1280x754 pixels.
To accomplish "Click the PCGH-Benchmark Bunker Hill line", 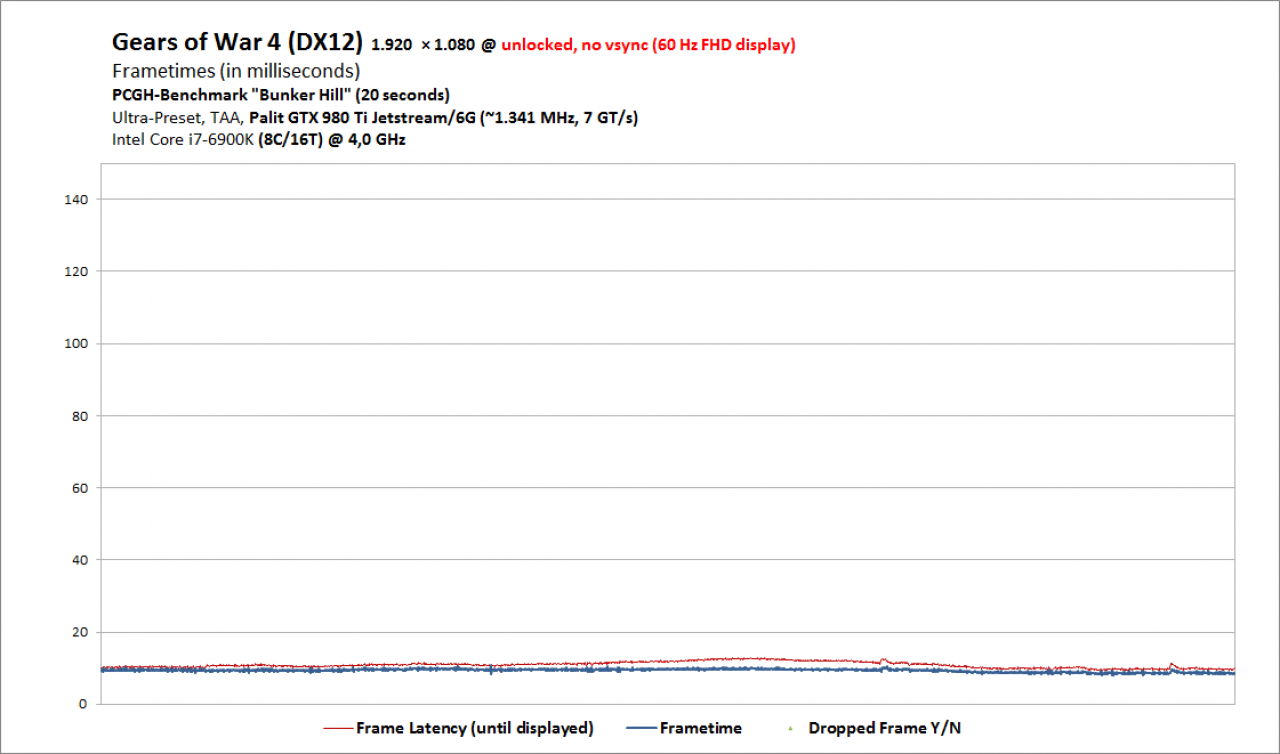I will pos(281,95).
